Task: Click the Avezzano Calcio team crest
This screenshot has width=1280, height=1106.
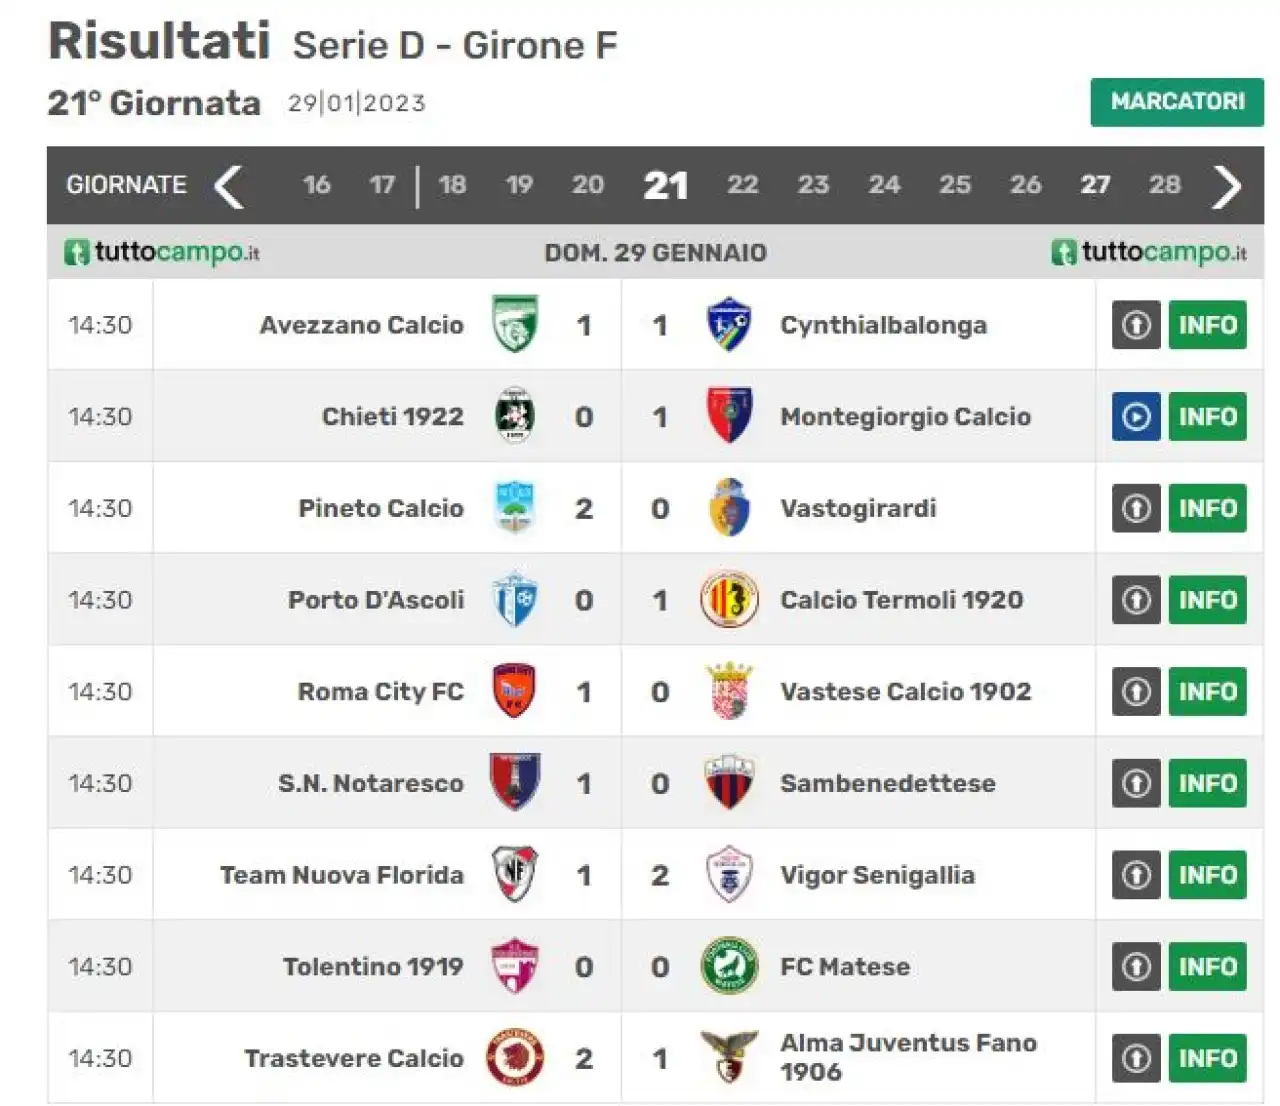Action: pos(515,324)
